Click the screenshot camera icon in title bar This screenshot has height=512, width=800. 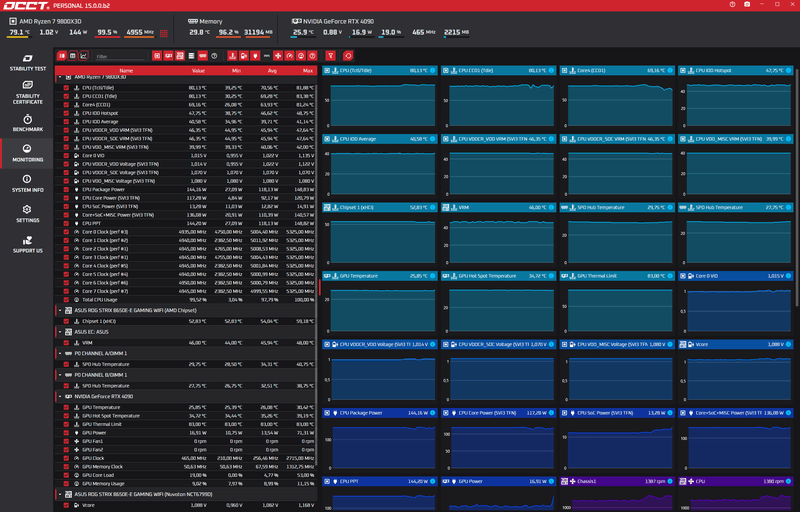point(746,5)
